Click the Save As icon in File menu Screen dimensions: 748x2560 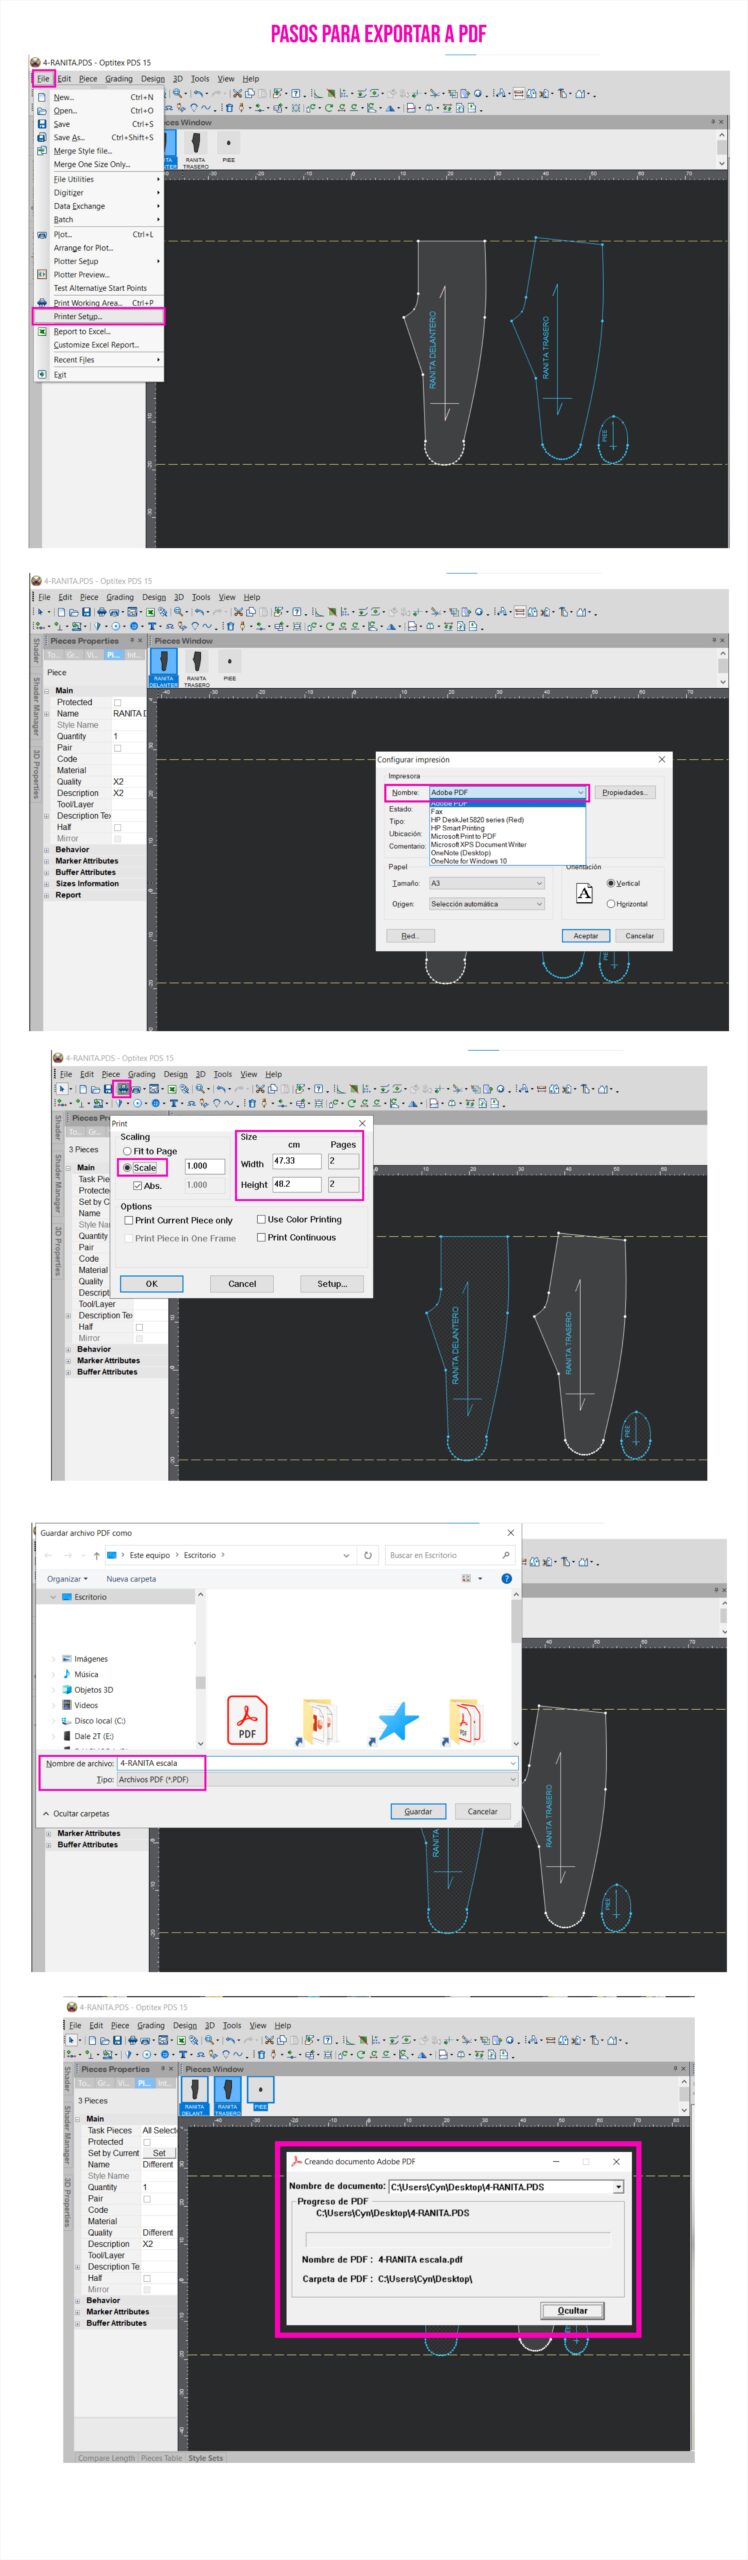tap(41, 137)
